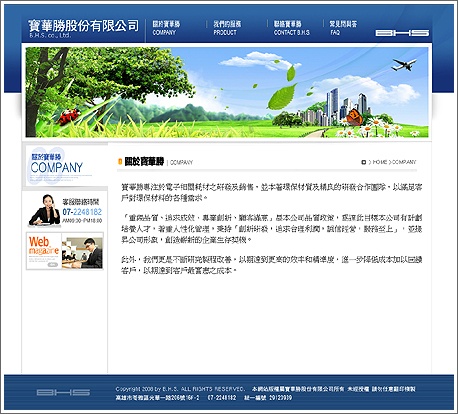Image resolution: width=458 pixels, height=414 pixels.
Task: Click the COMPANY sidebar title banner
Action: click(59, 166)
